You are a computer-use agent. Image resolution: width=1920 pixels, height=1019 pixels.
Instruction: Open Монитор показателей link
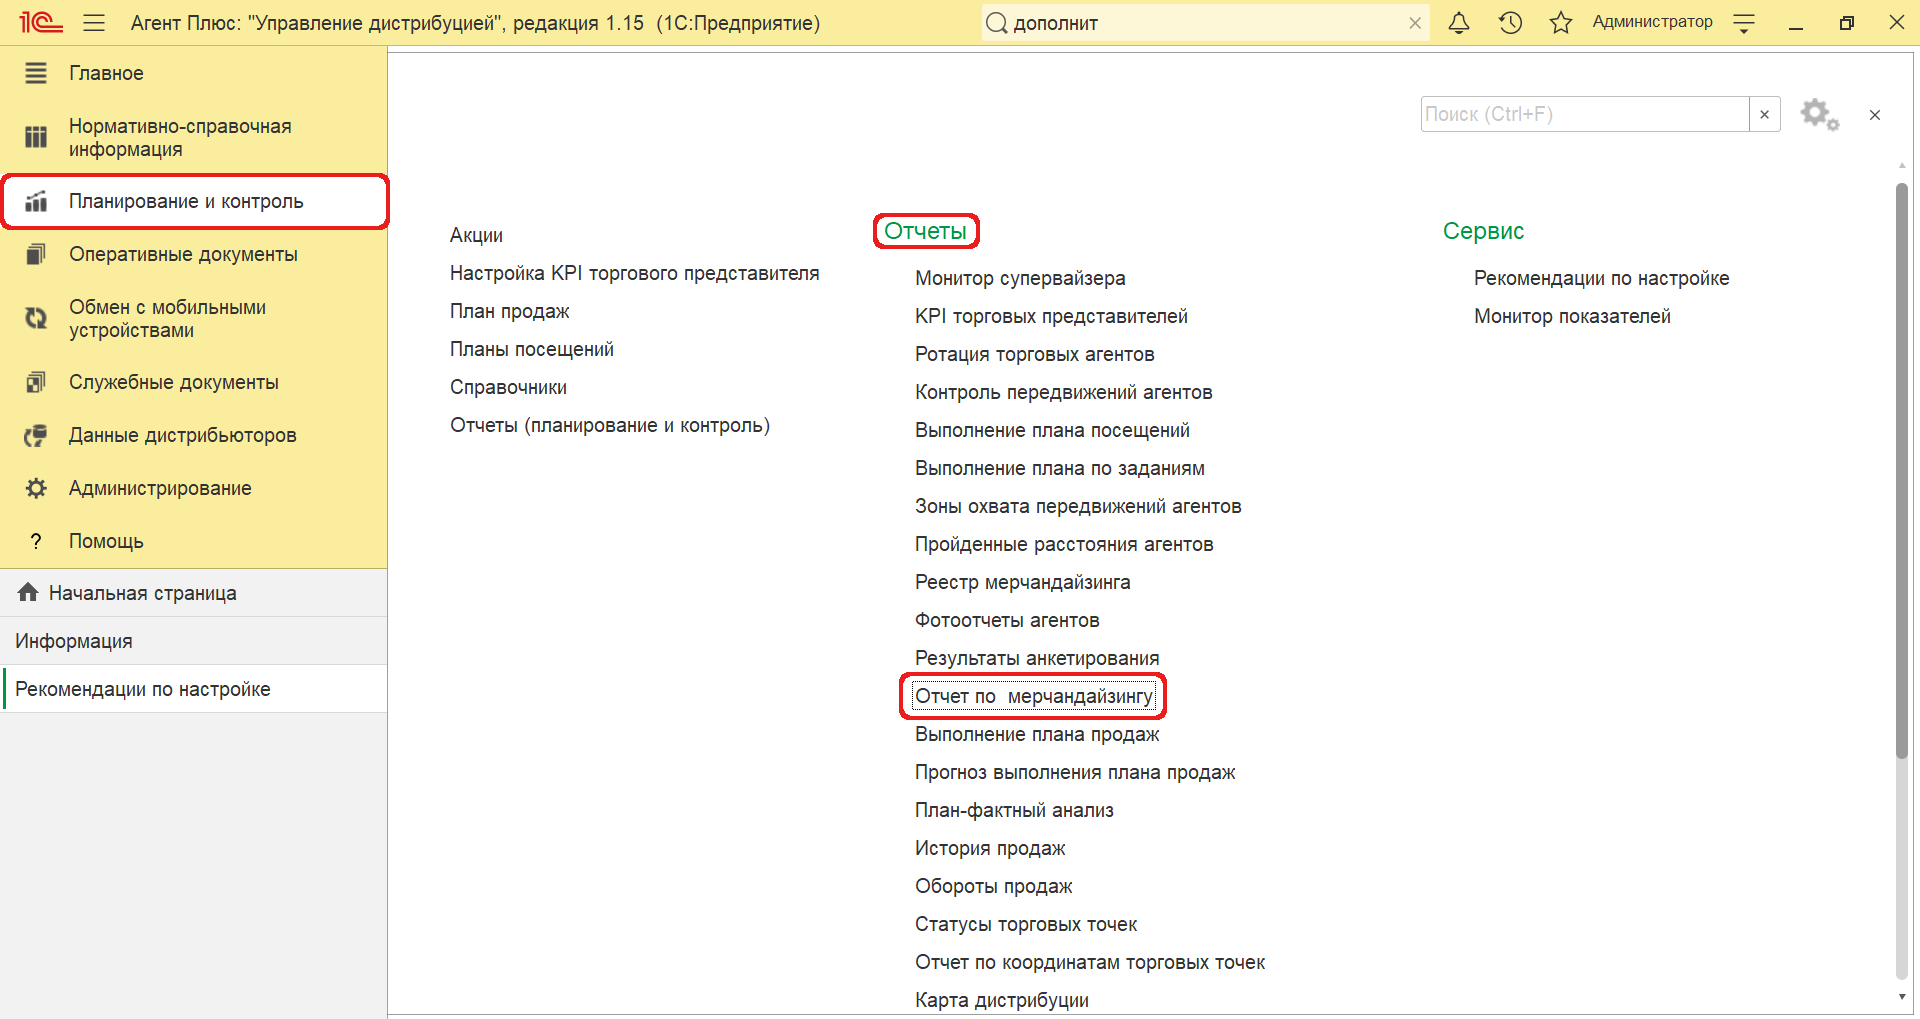pos(1572,316)
